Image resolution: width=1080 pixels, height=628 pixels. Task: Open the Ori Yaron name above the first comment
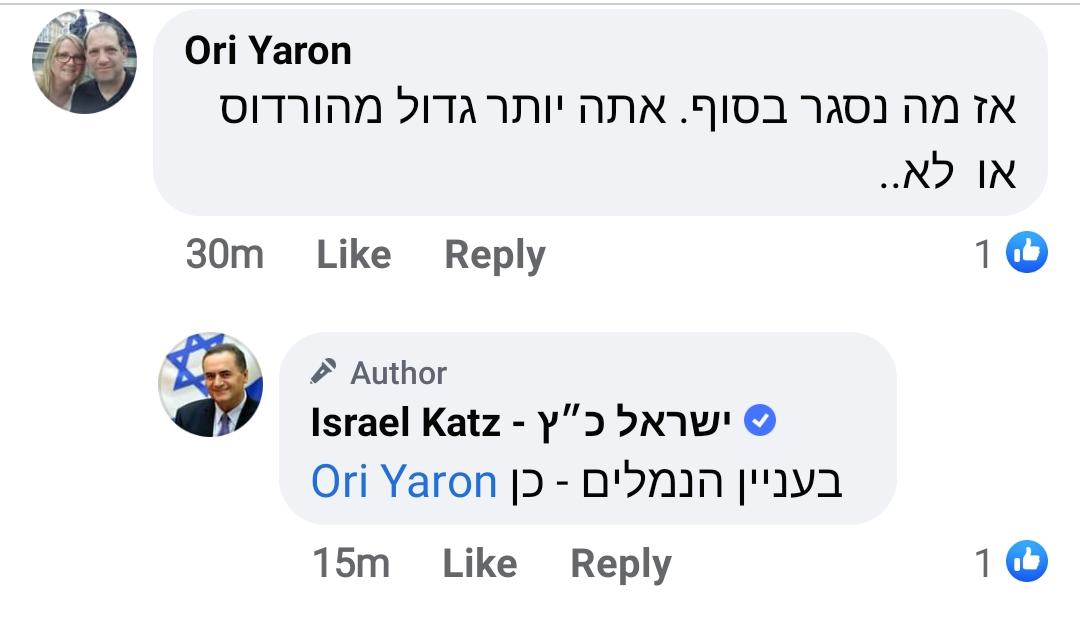click(x=268, y=52)
